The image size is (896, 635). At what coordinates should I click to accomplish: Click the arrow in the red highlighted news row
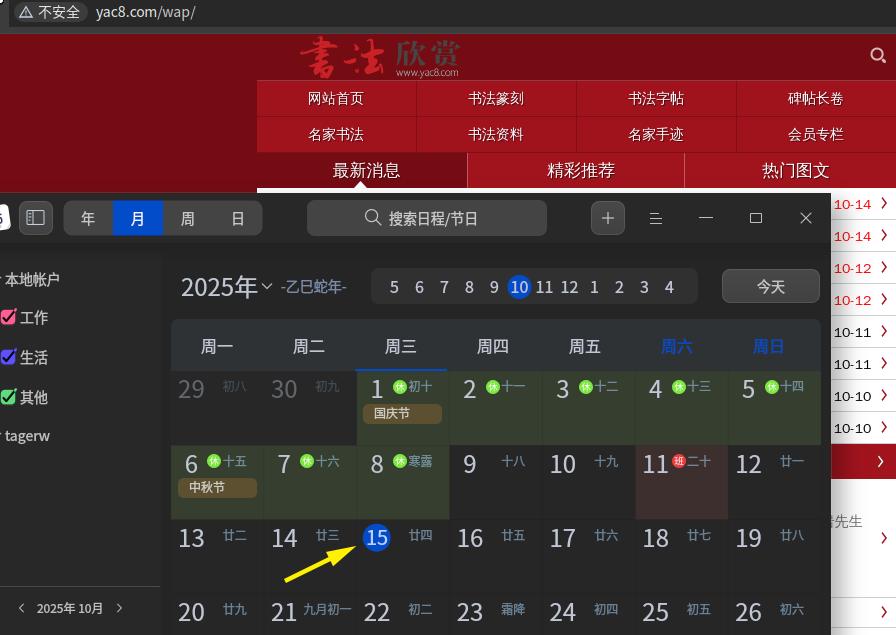(880, 461)
